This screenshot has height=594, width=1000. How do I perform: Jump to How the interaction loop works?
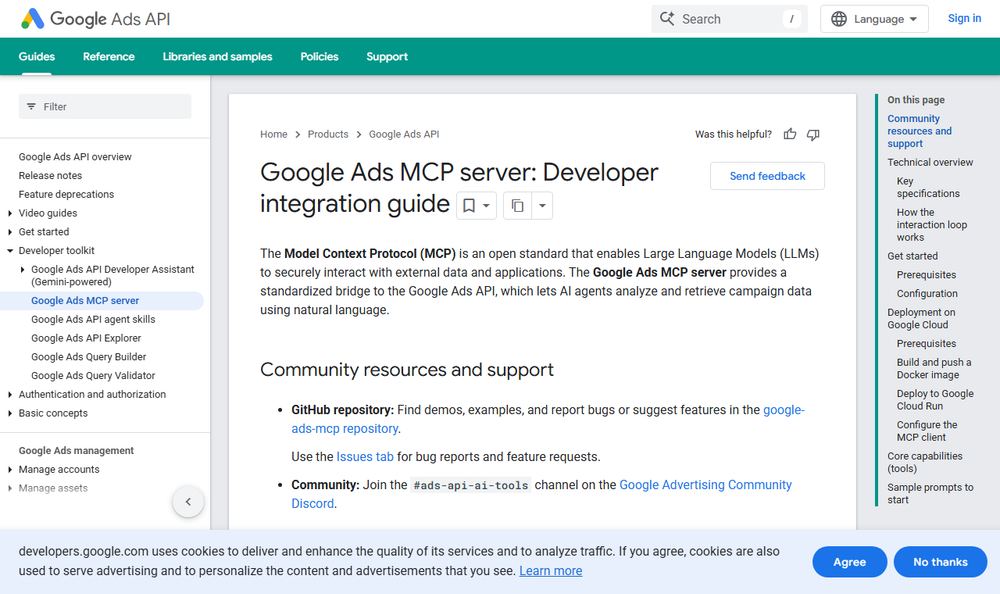point(932,225)
